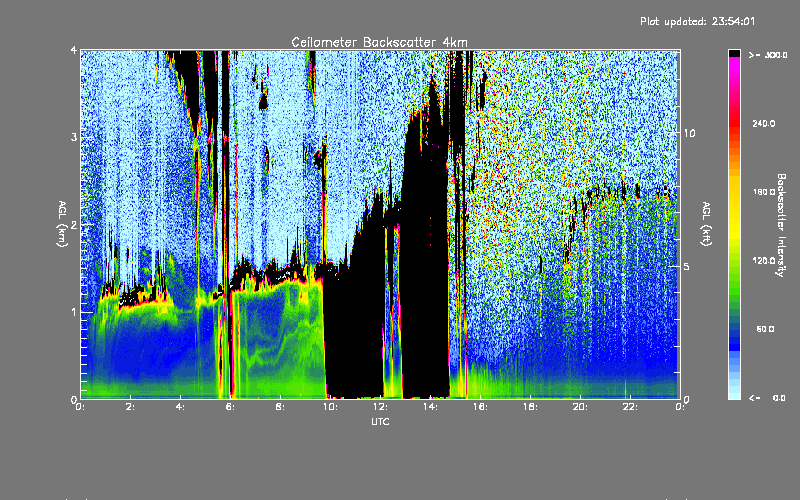Click the '10:' tick on the UTC axis
The image size is (800, 500).
330,407
